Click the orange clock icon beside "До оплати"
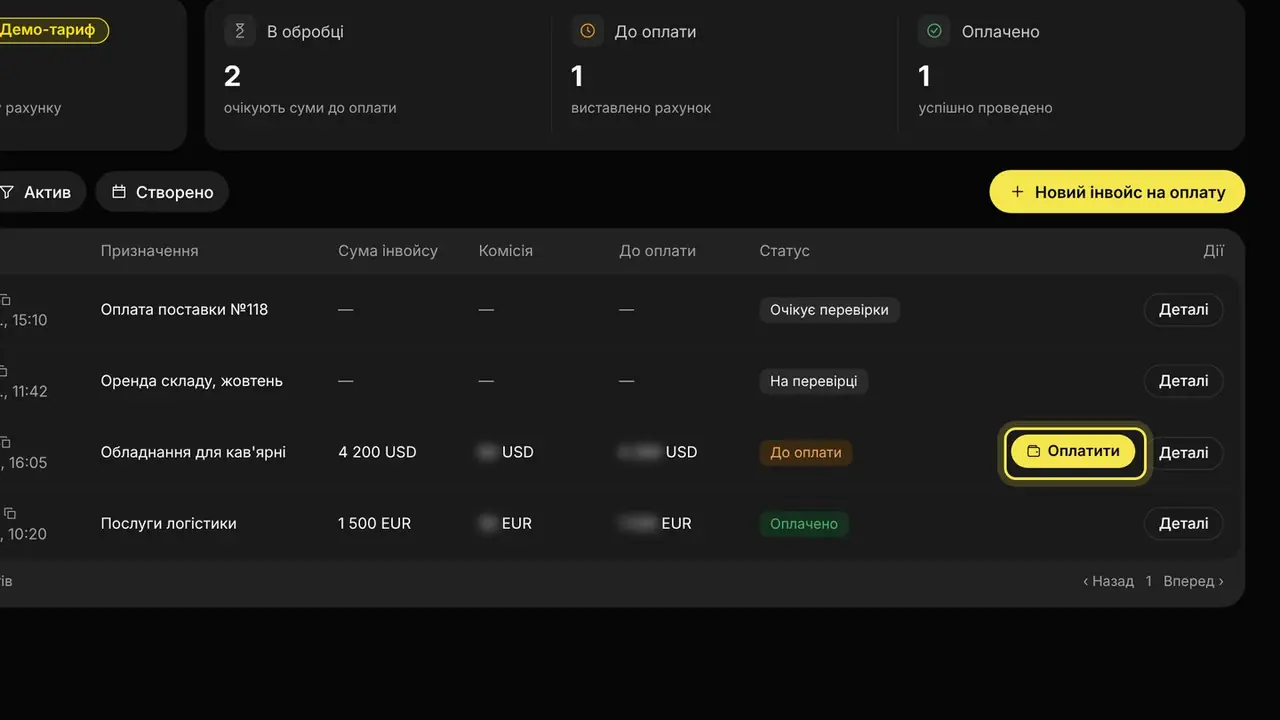The image size is (1280, 720). point(587,31)
